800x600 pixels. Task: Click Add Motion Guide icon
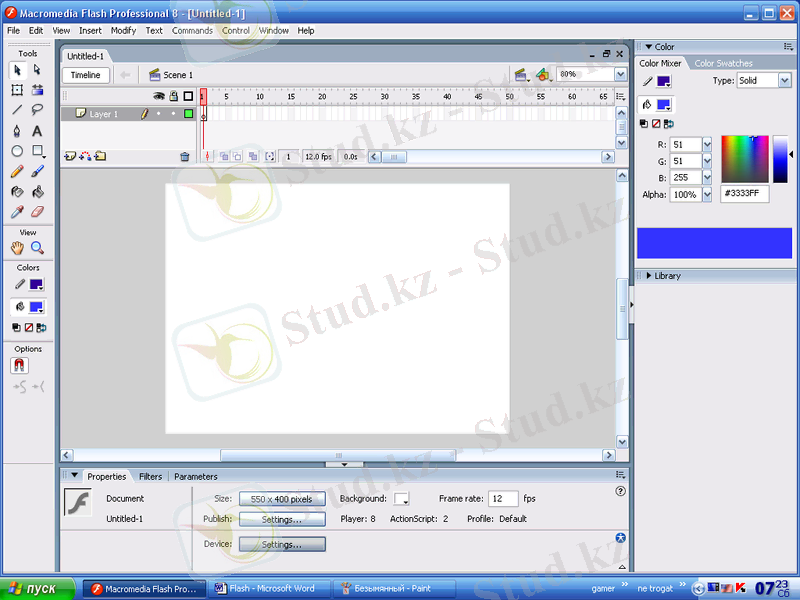pos(85,156)
